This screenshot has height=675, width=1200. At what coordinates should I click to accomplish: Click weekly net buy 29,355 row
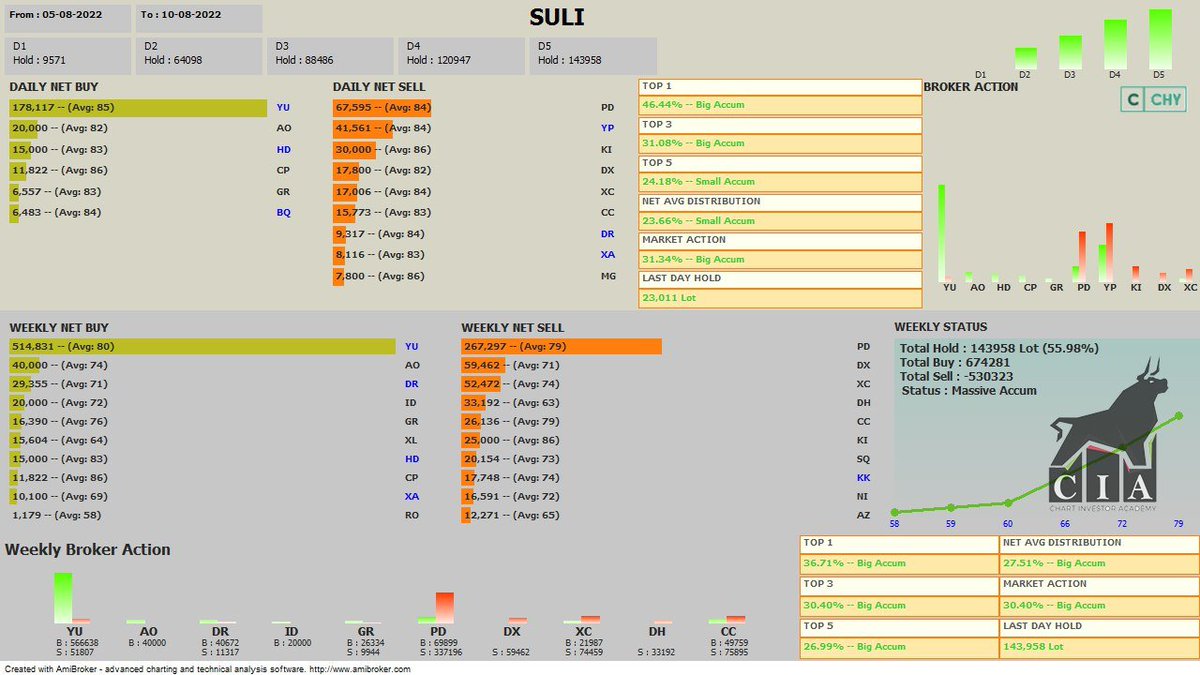(215, 384)
